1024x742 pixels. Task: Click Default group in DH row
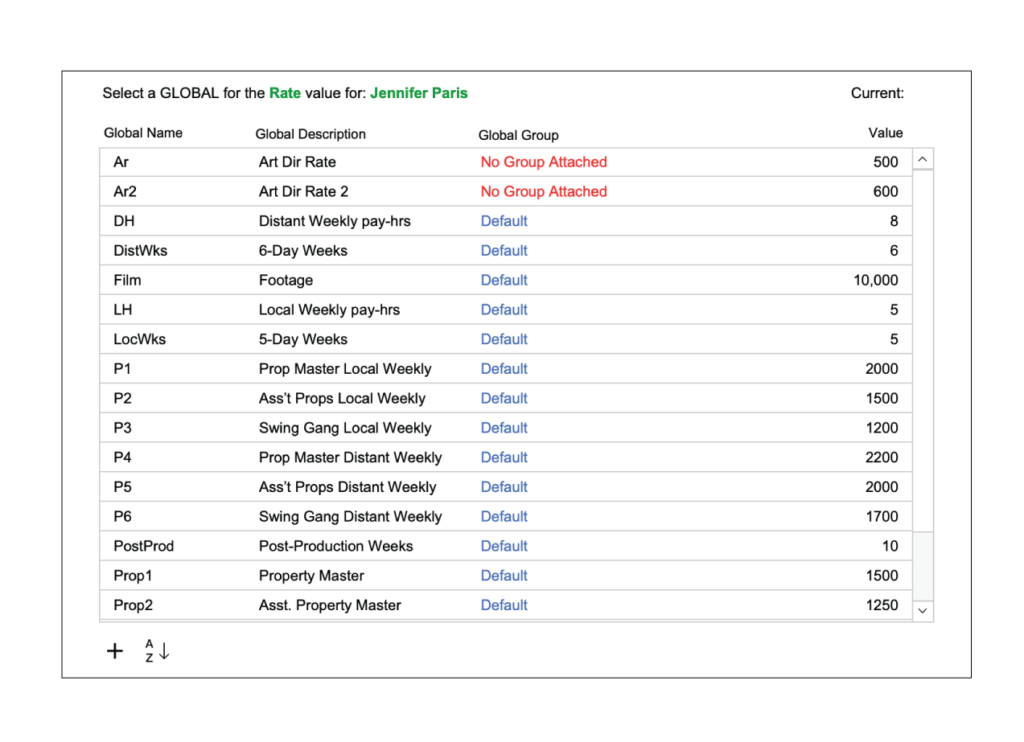pos(504,221)
